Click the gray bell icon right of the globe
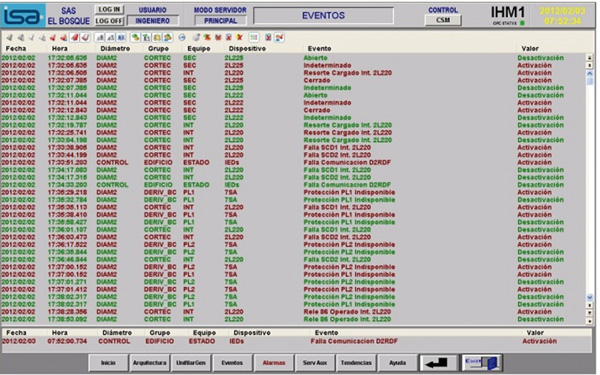 (x=196, y=38)
